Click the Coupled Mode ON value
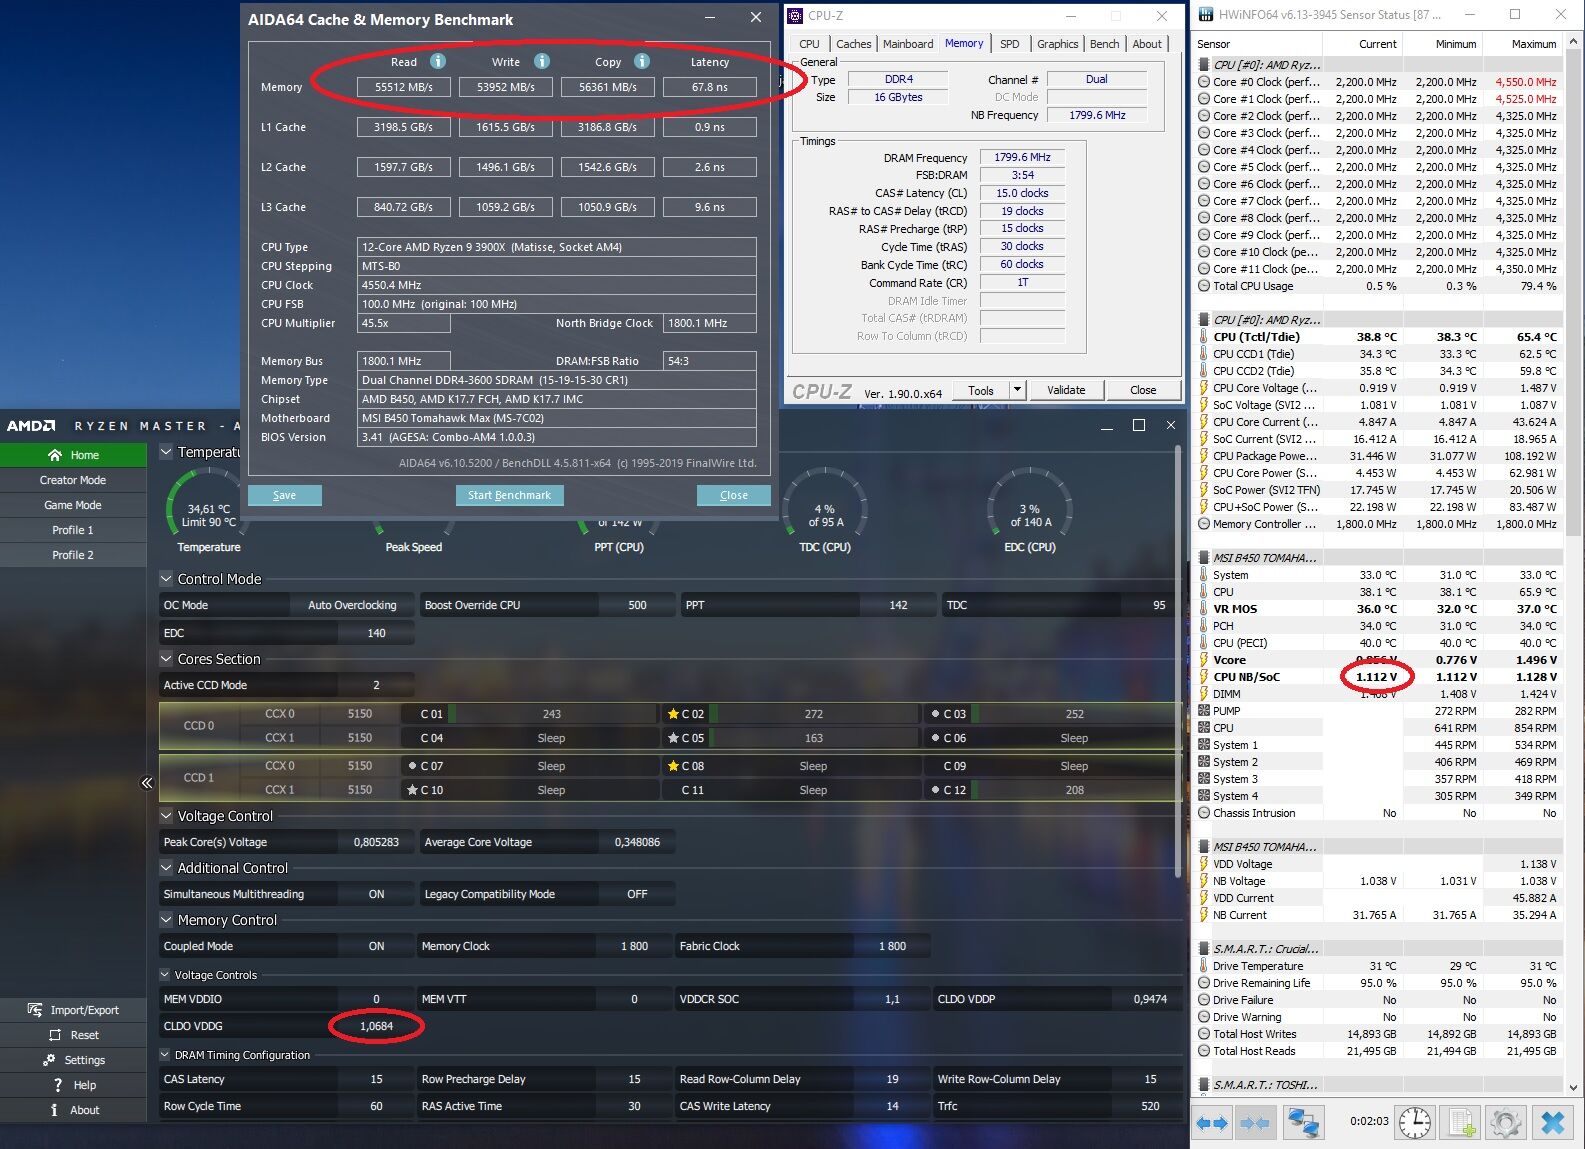 coord(376,946)
